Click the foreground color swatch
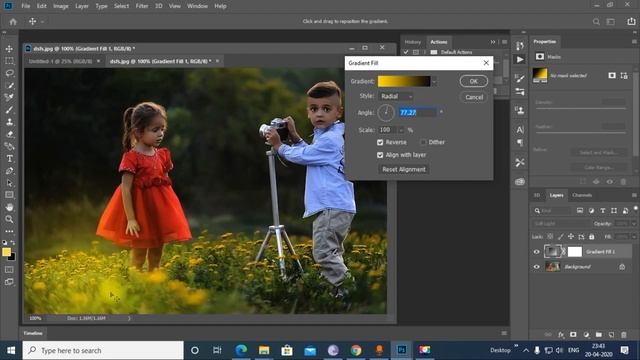Viewport: 640px width, 360px height. (x=7, y=252)
